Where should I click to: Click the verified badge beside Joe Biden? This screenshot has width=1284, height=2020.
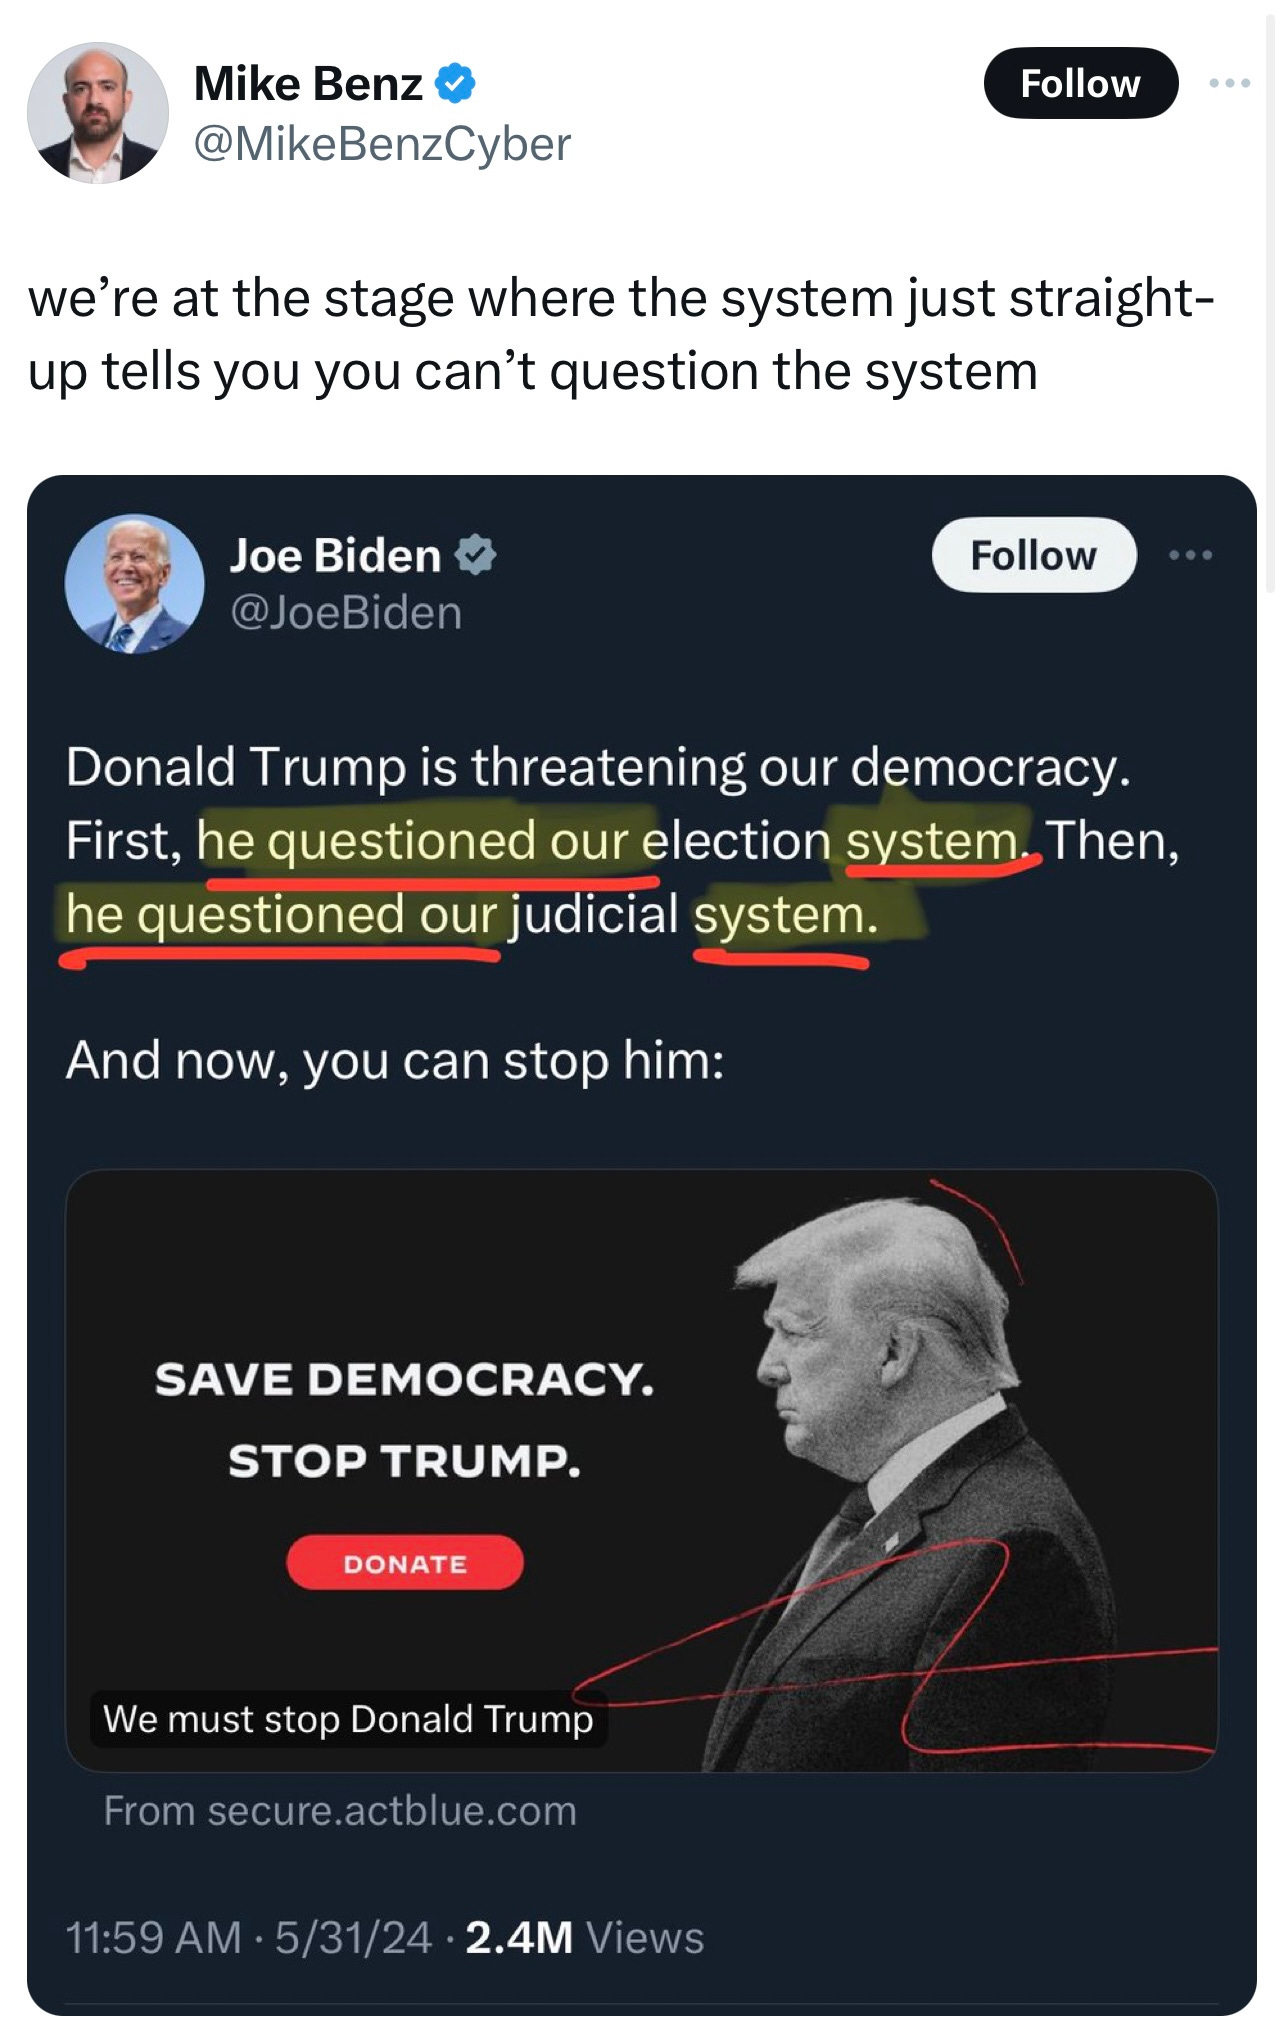pyautogui.click(x=475, y=555)
